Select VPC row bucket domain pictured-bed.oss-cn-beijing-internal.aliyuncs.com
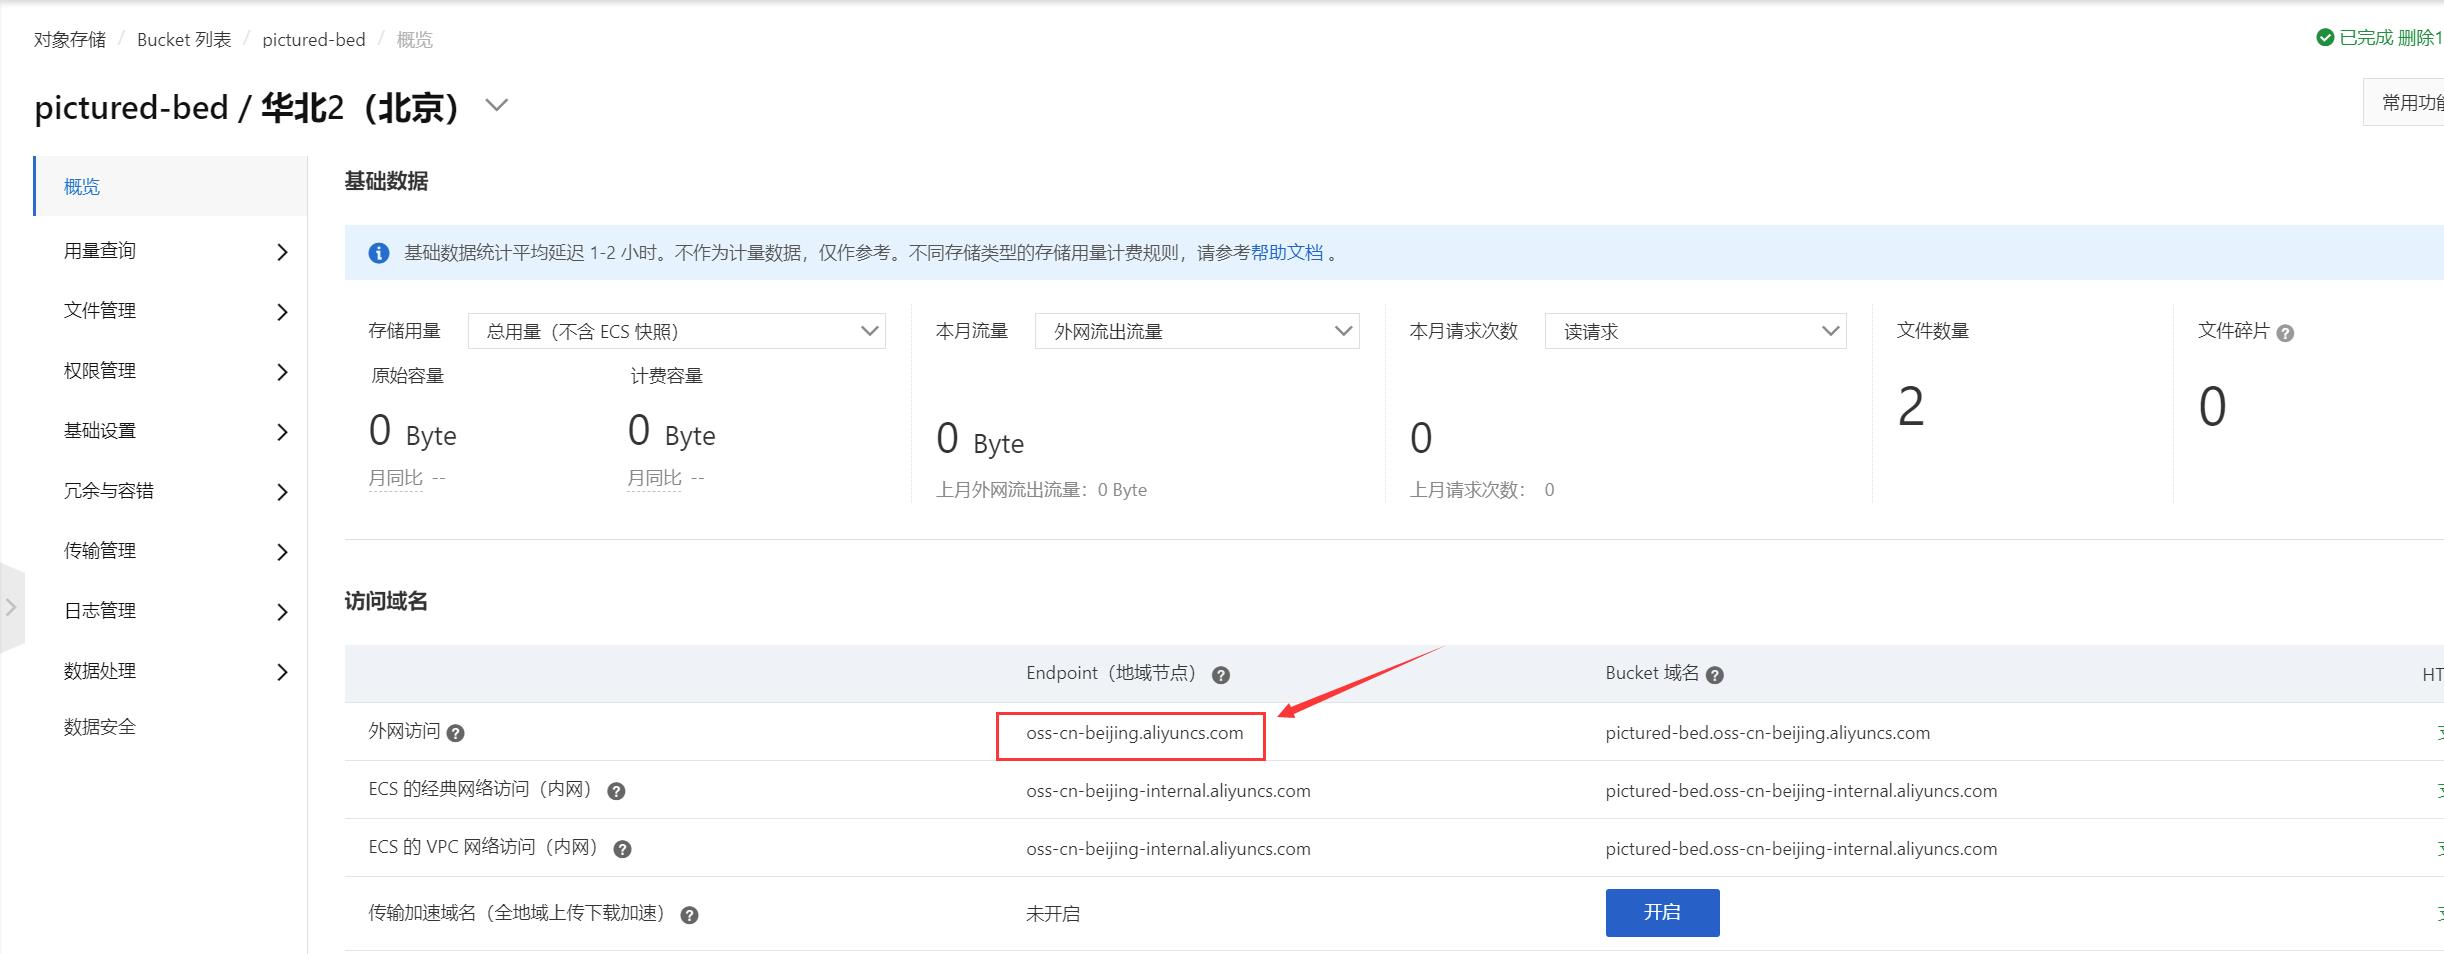 1801,849
